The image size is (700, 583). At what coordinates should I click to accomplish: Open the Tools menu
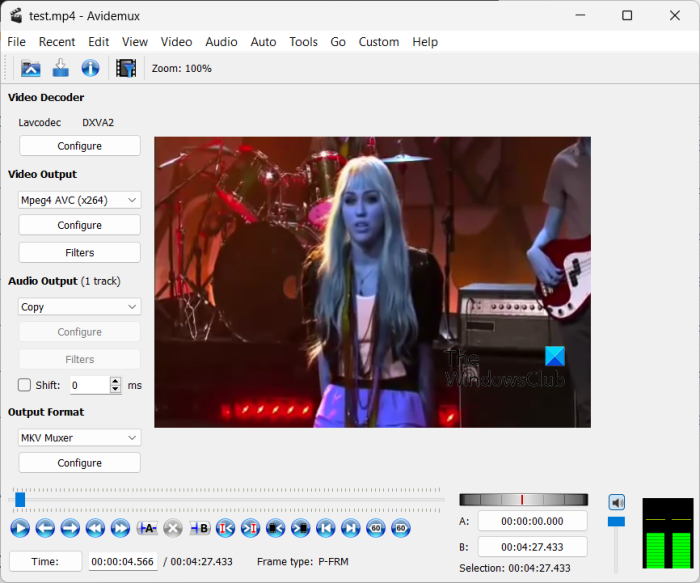(303, 42)
